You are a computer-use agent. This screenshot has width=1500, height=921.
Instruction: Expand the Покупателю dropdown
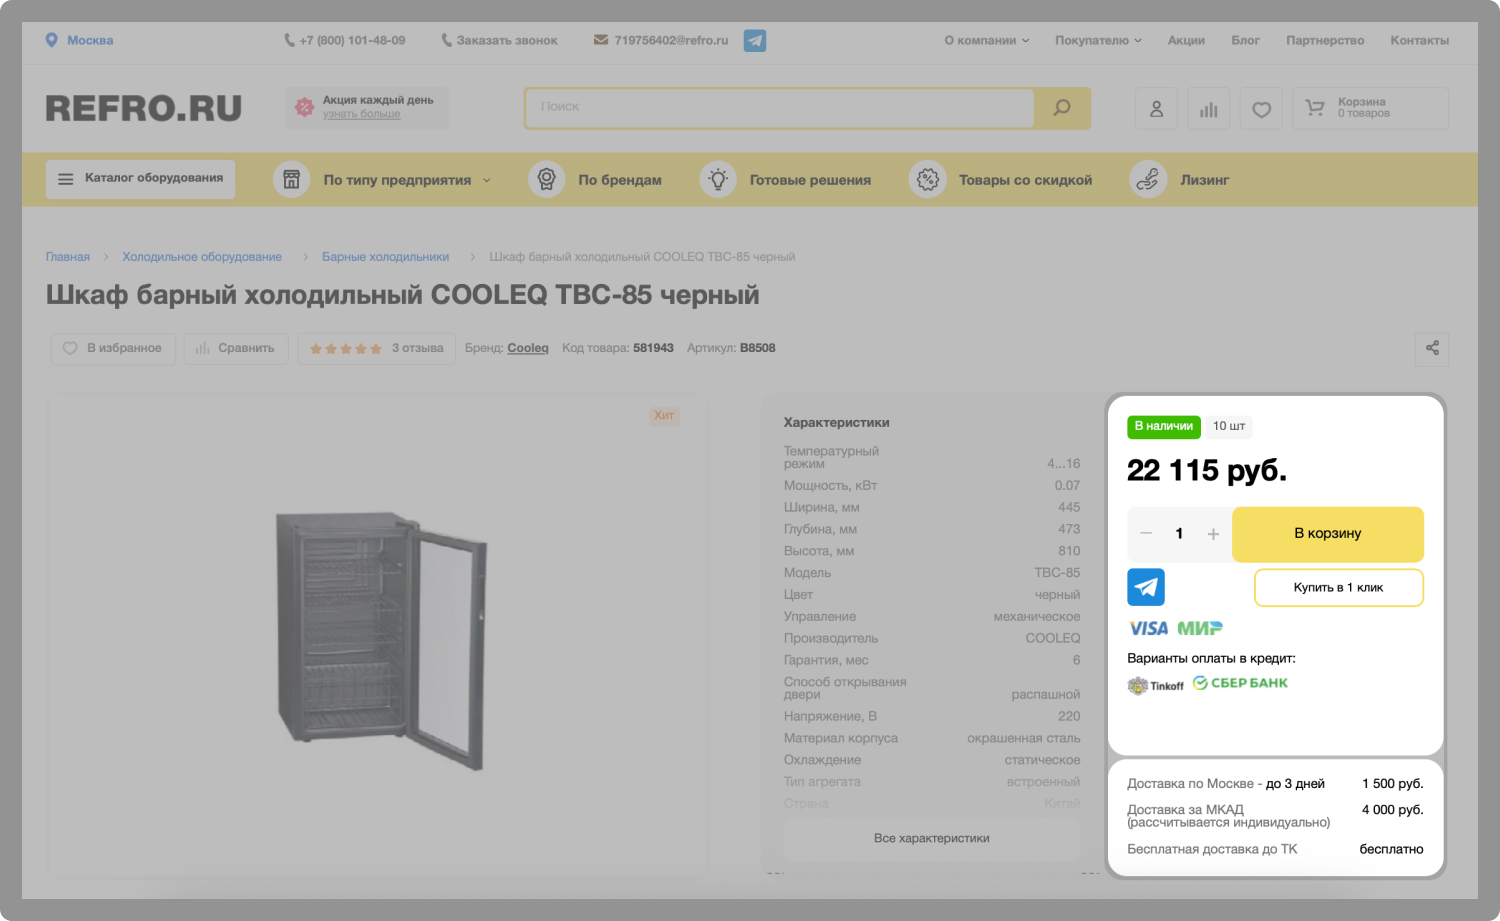(1098, 41)
